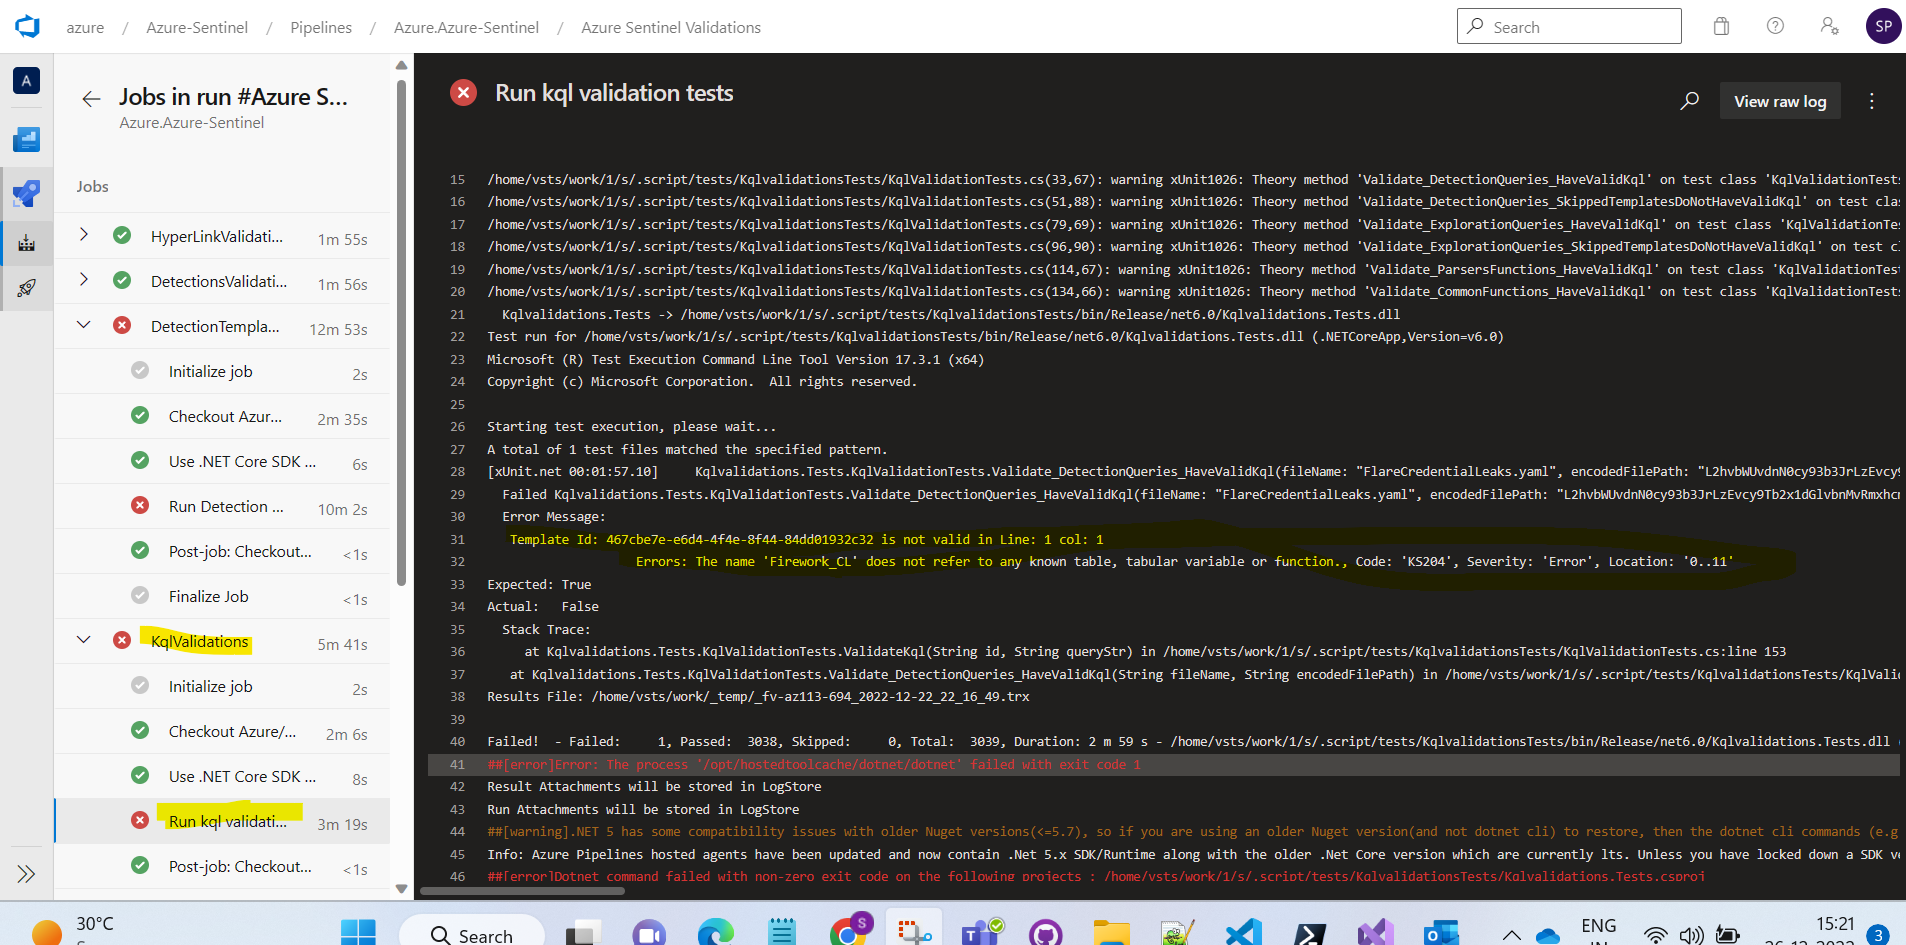This screenshot has width=1906, height=945.
Task: Open Chrome from the taskbar
Action: point(848,932)
